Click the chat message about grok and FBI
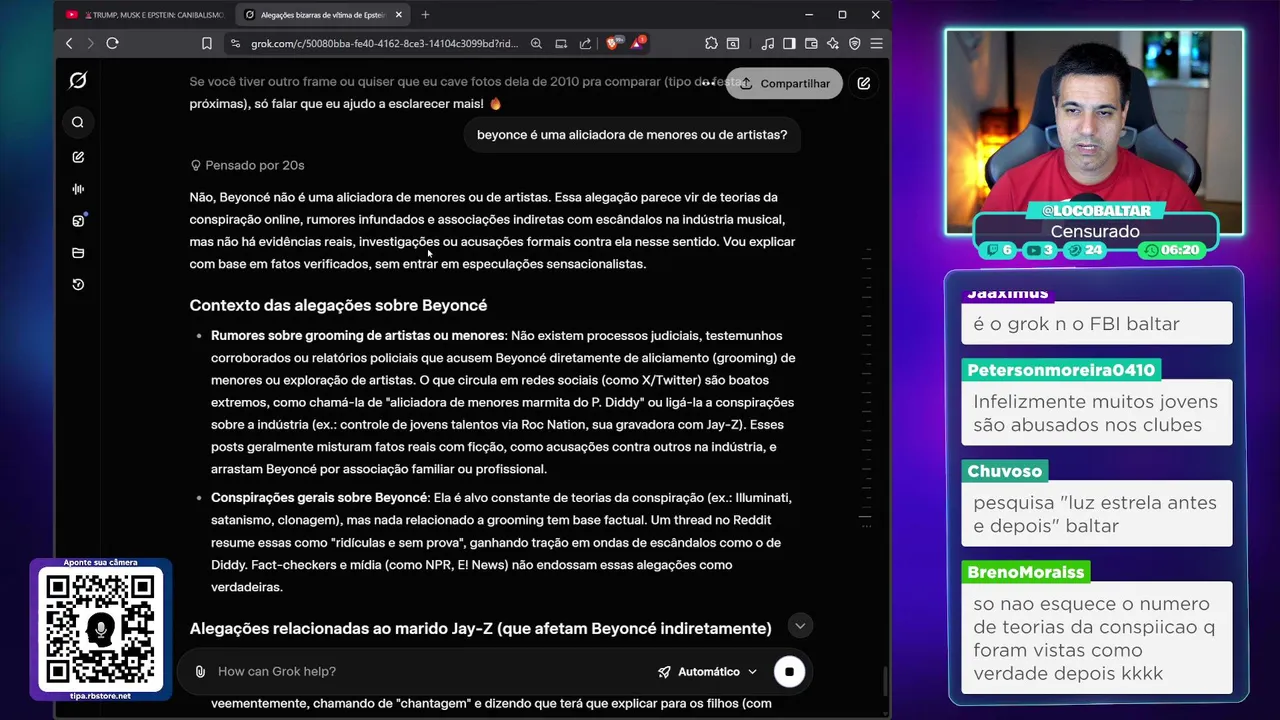1280x720 pixels. point(1097,324)
